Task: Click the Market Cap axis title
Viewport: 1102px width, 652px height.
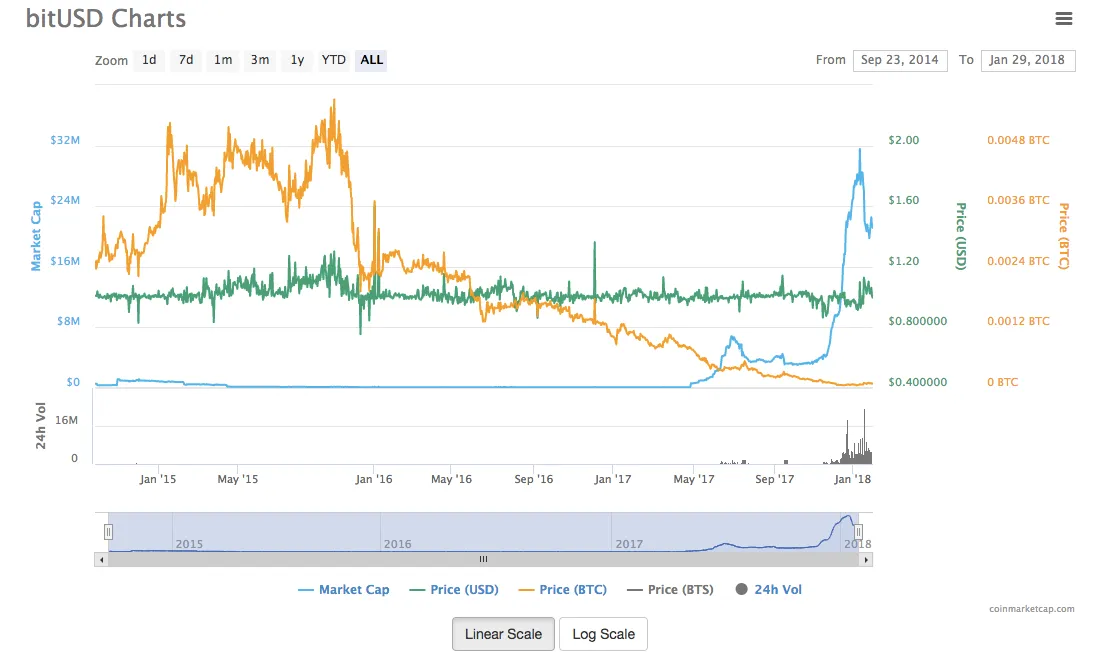Action: 36,236
